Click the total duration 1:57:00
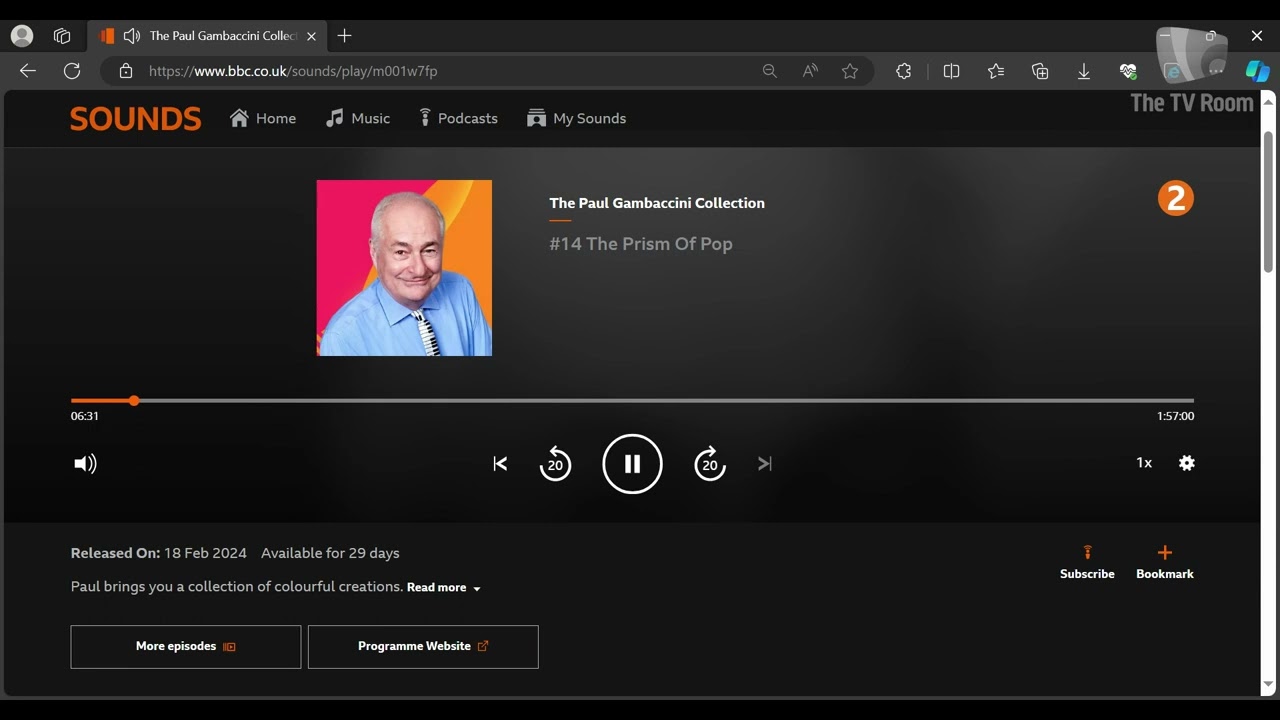 1175,416
